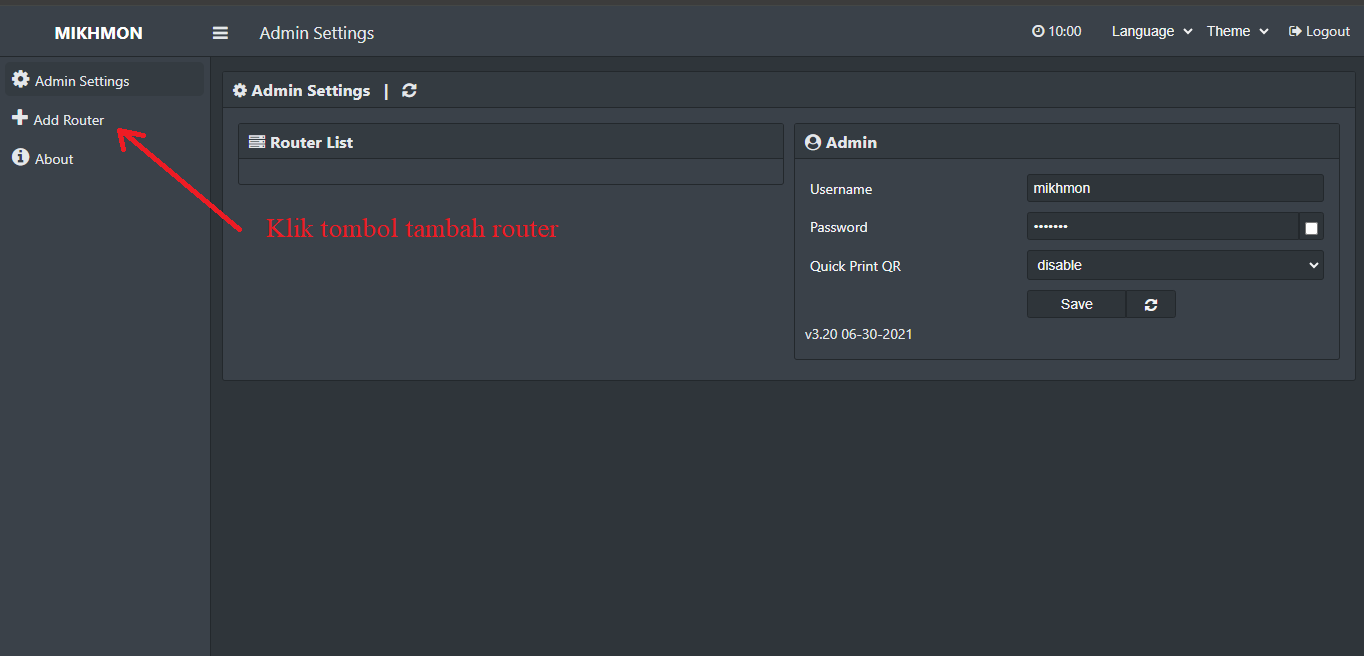Click the clock icon in the top bar
This screenshot has width=1364, height=656.
tap(1038, 31)
